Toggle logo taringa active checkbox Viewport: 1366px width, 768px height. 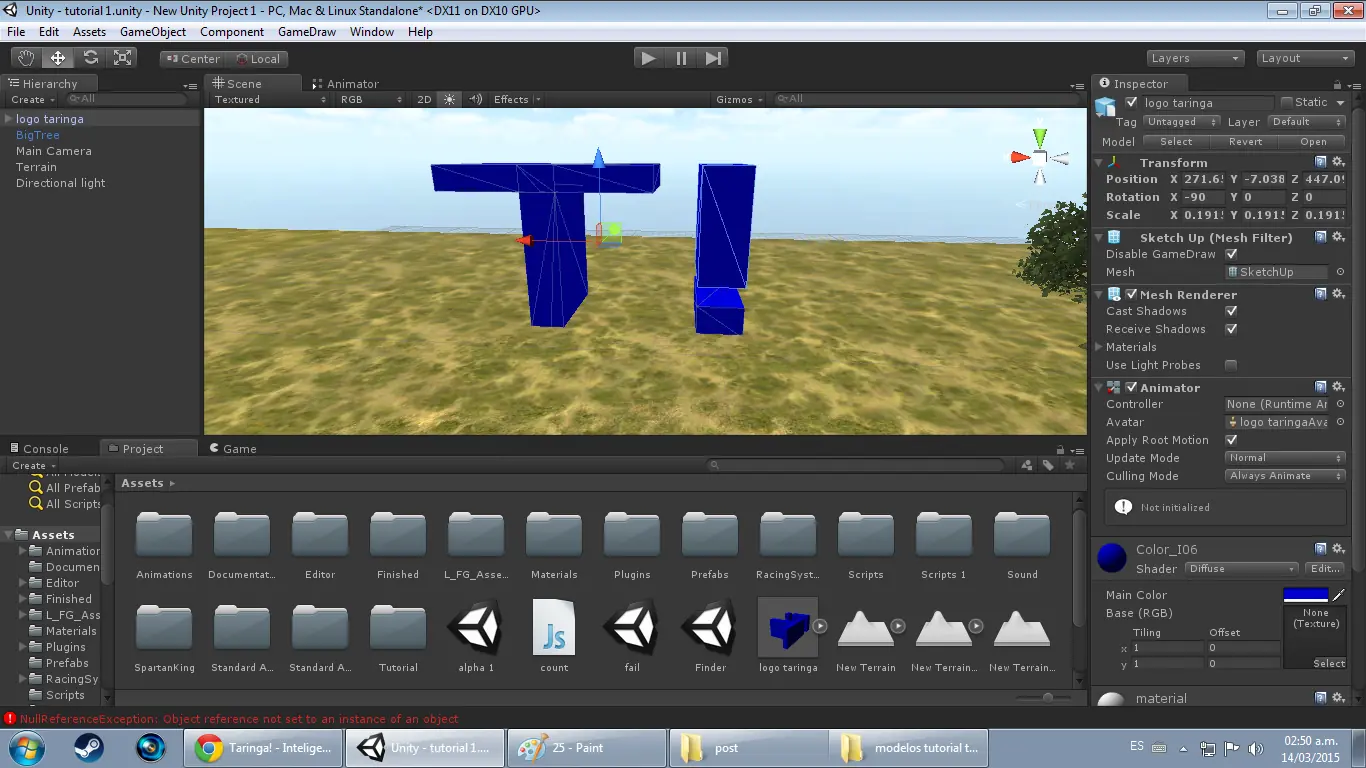point(1131,102)
